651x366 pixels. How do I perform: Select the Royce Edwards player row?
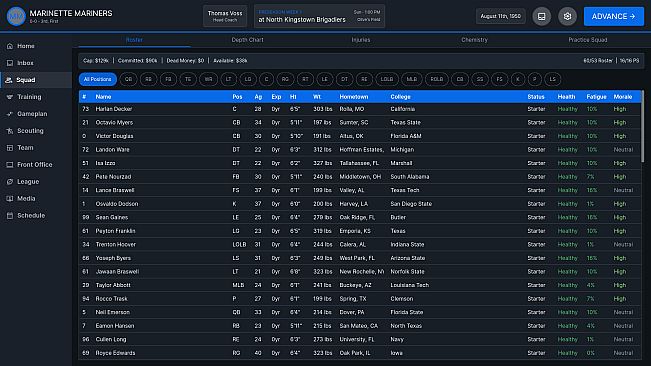click(x=360, y=353)
